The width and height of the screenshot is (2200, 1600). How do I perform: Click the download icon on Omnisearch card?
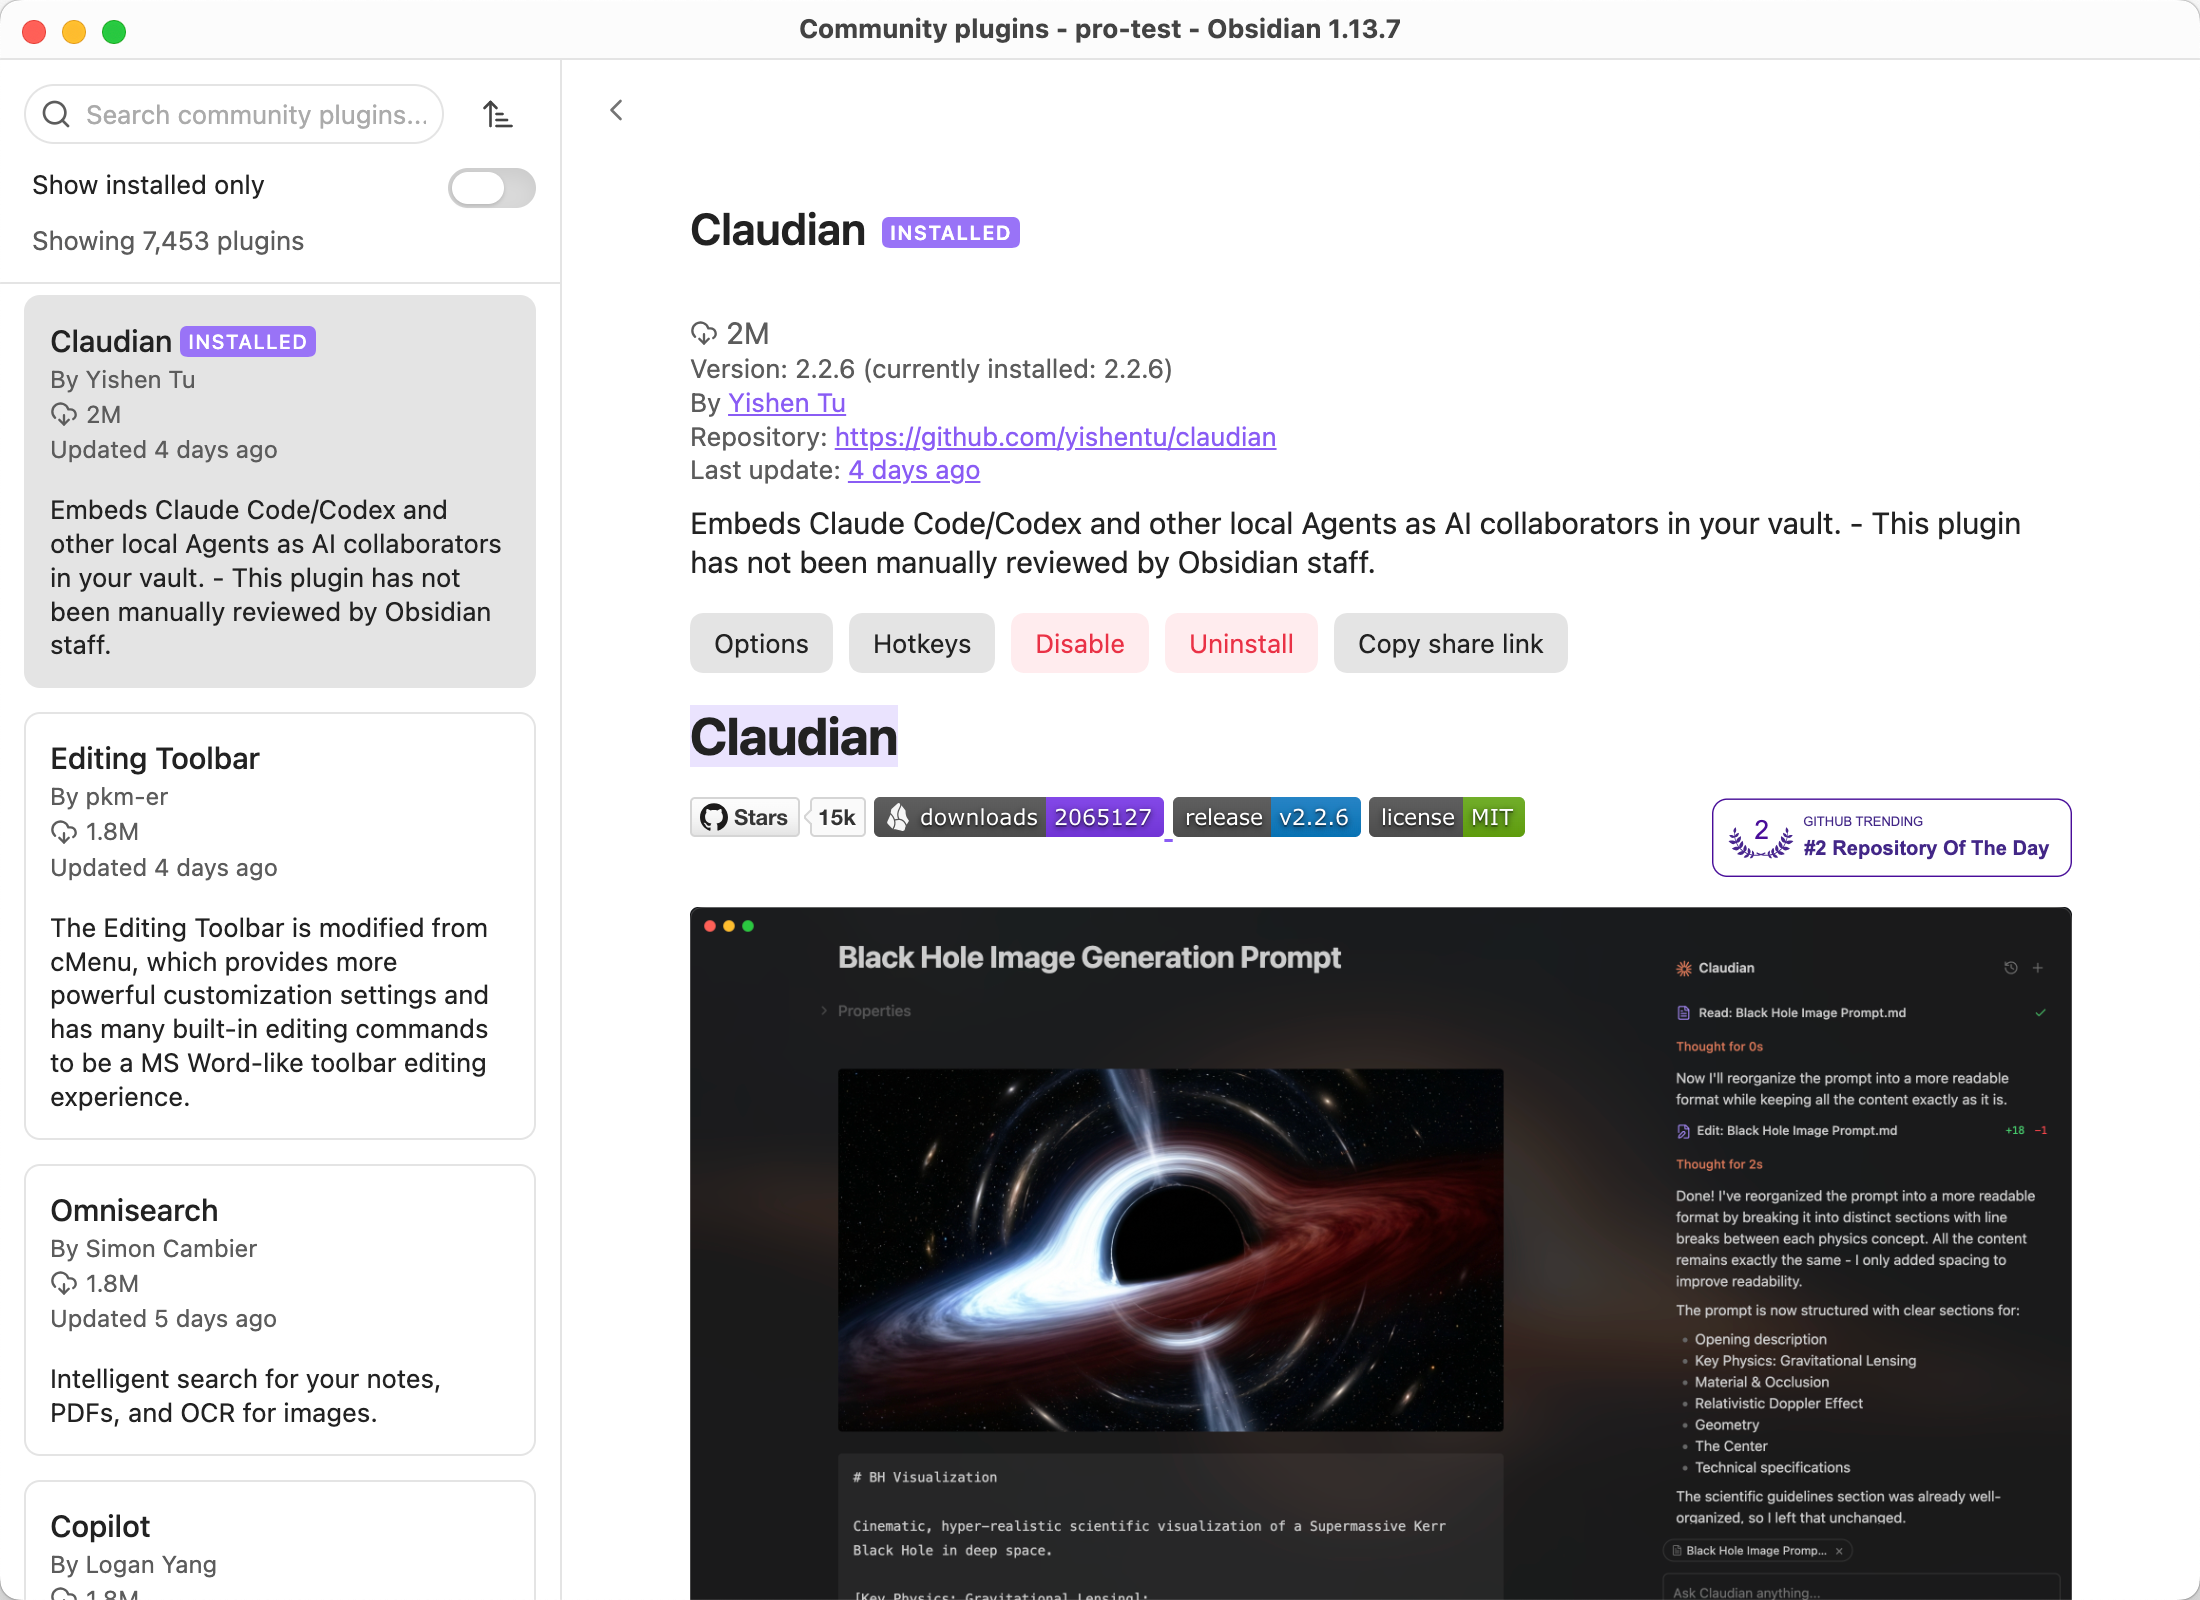tap(64, 1284)
